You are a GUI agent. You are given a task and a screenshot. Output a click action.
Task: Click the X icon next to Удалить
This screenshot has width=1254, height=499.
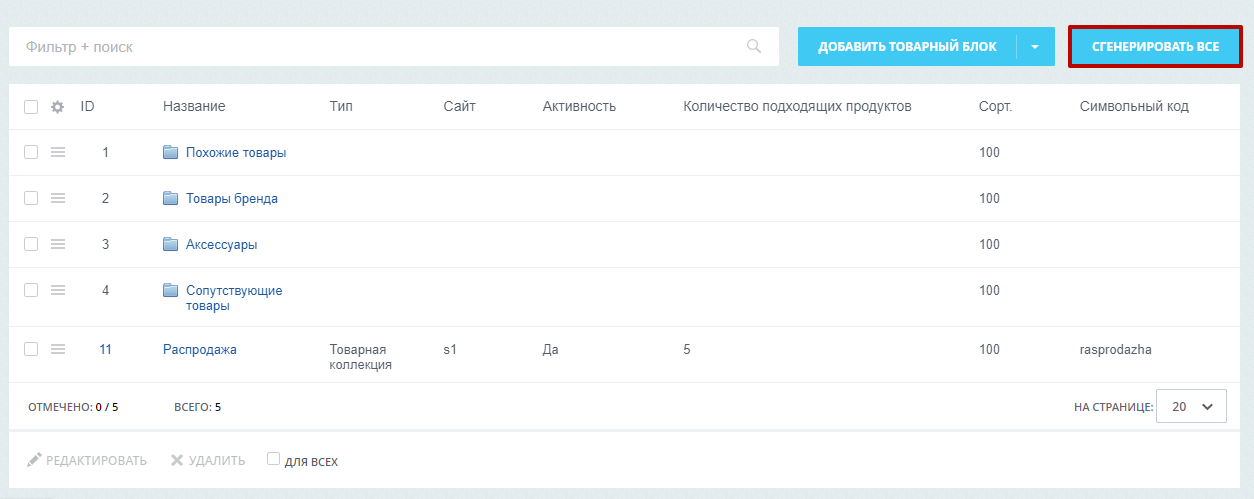click(177, 460)
